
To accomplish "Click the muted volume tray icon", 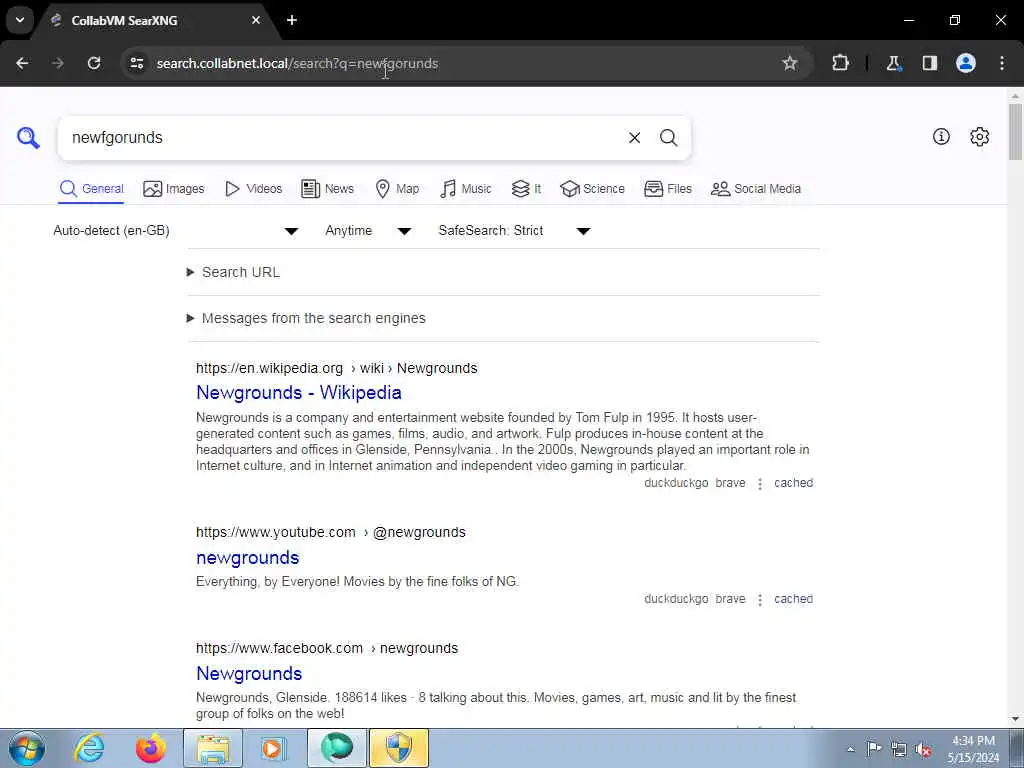I will pyautogui.click(x=923, y=749).
